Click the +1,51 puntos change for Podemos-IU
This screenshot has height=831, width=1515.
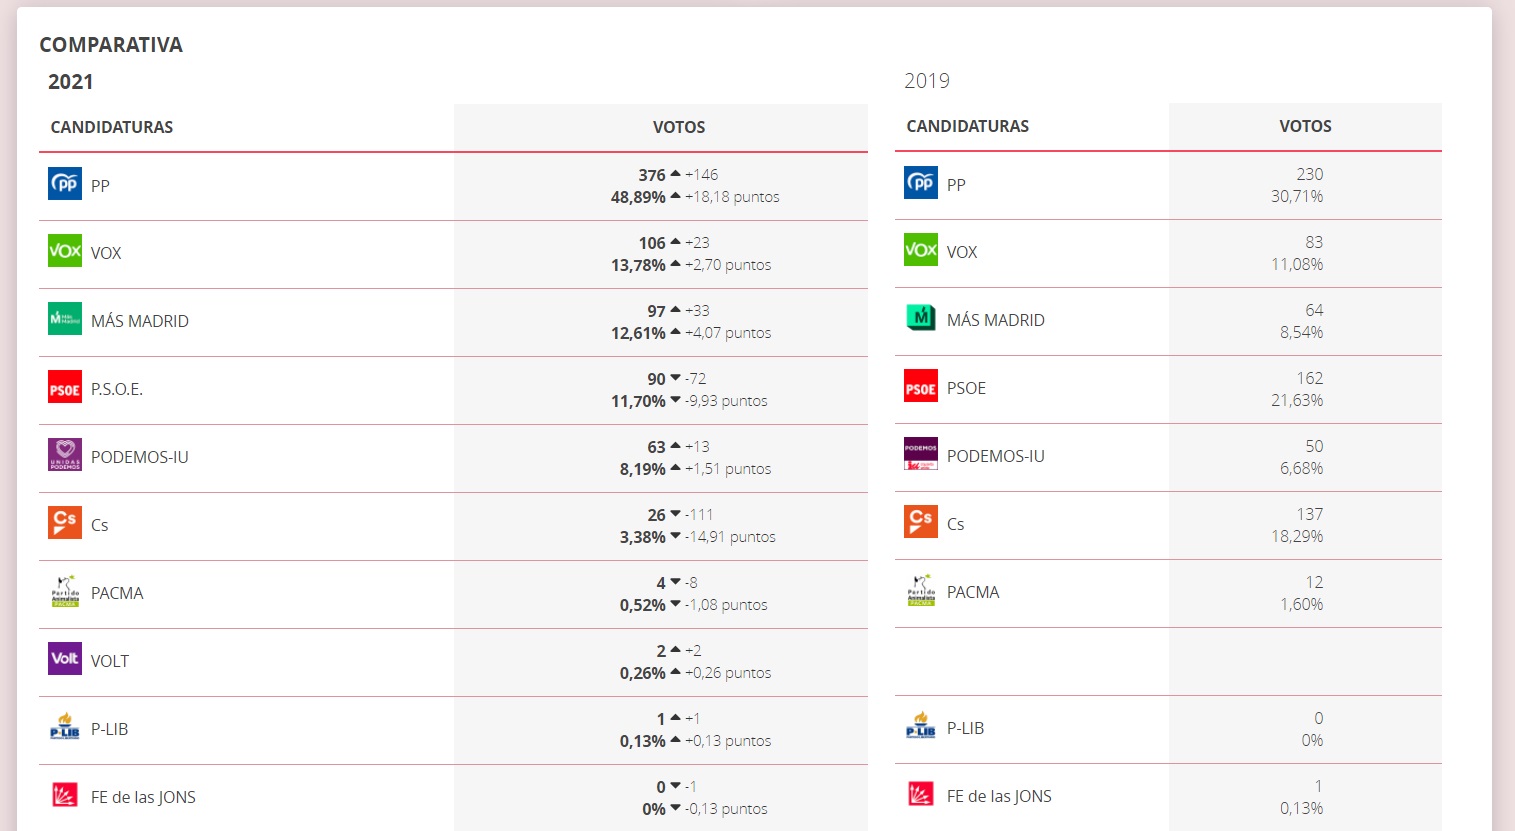pyautogui.click(x=728, y=469)
